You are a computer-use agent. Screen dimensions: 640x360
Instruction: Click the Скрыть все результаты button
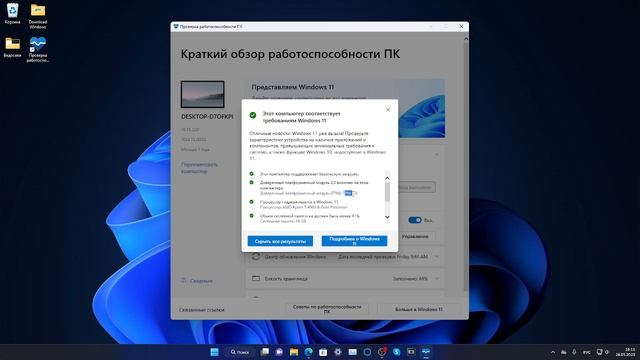tap(280, 241)
